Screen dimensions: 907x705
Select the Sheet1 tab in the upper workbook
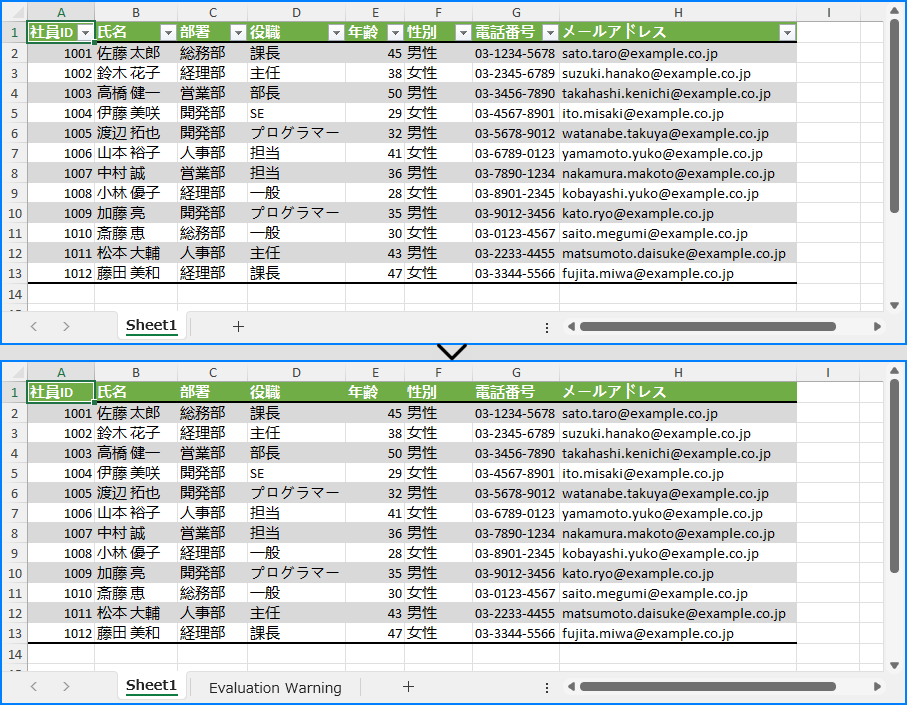click(x=151, y=326)
